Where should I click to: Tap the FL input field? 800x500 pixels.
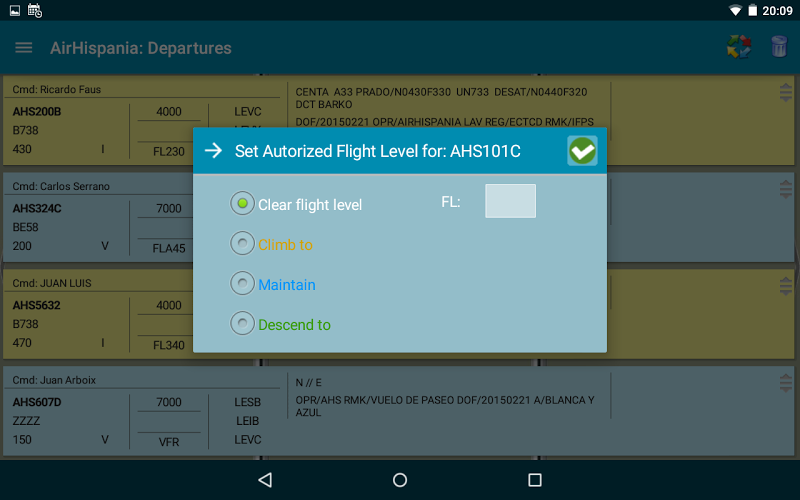pyautogui.click(x=510, y=201)
